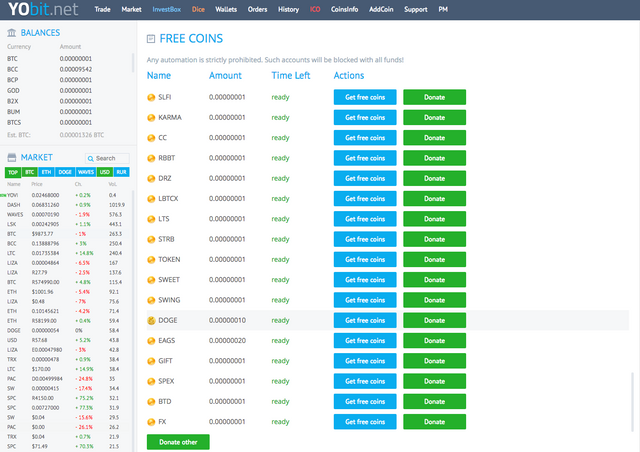The height and width of the screenshot is (452, 640).
Task: Click the GIFT coin icon
Action: 151,361
